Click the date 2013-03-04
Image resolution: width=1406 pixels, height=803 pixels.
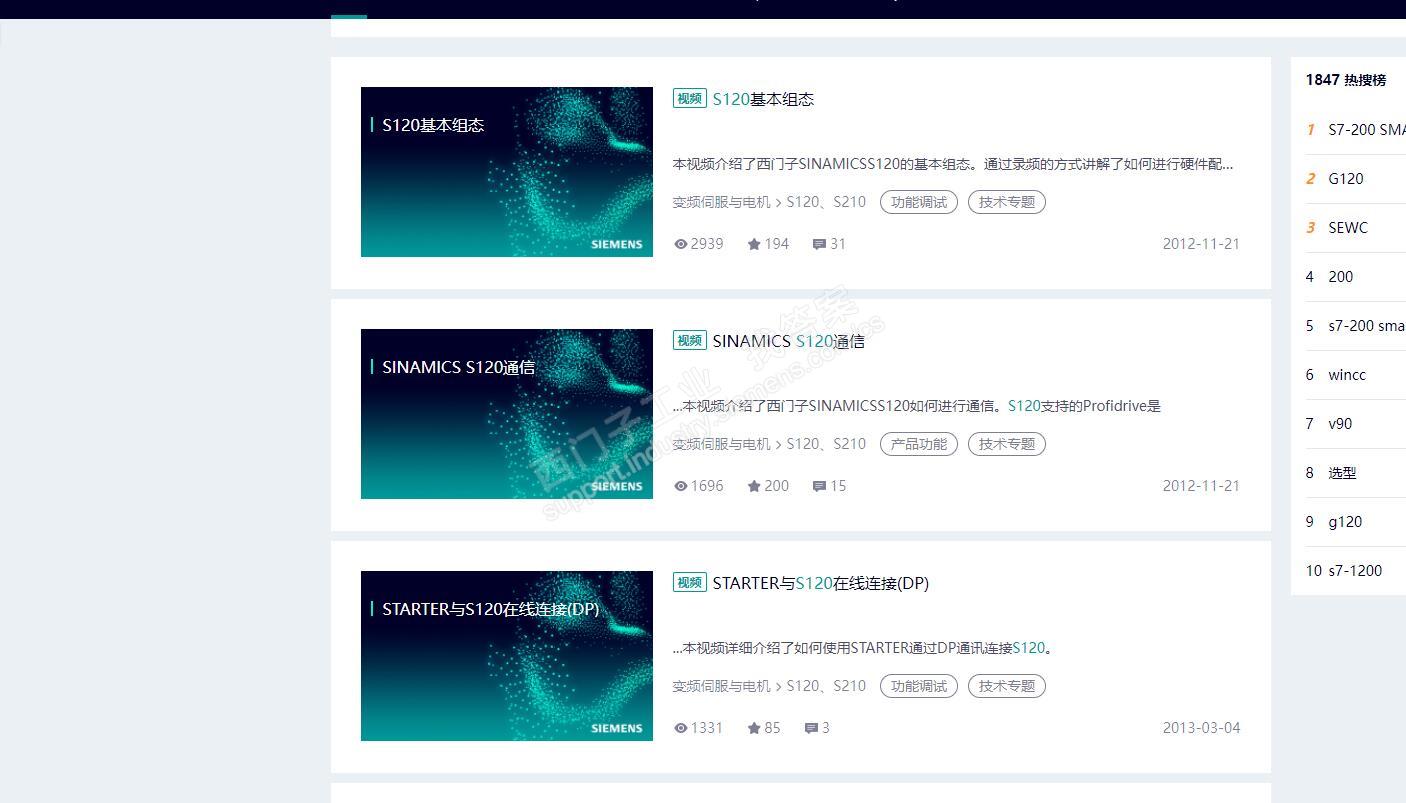tap(1201, 728)
